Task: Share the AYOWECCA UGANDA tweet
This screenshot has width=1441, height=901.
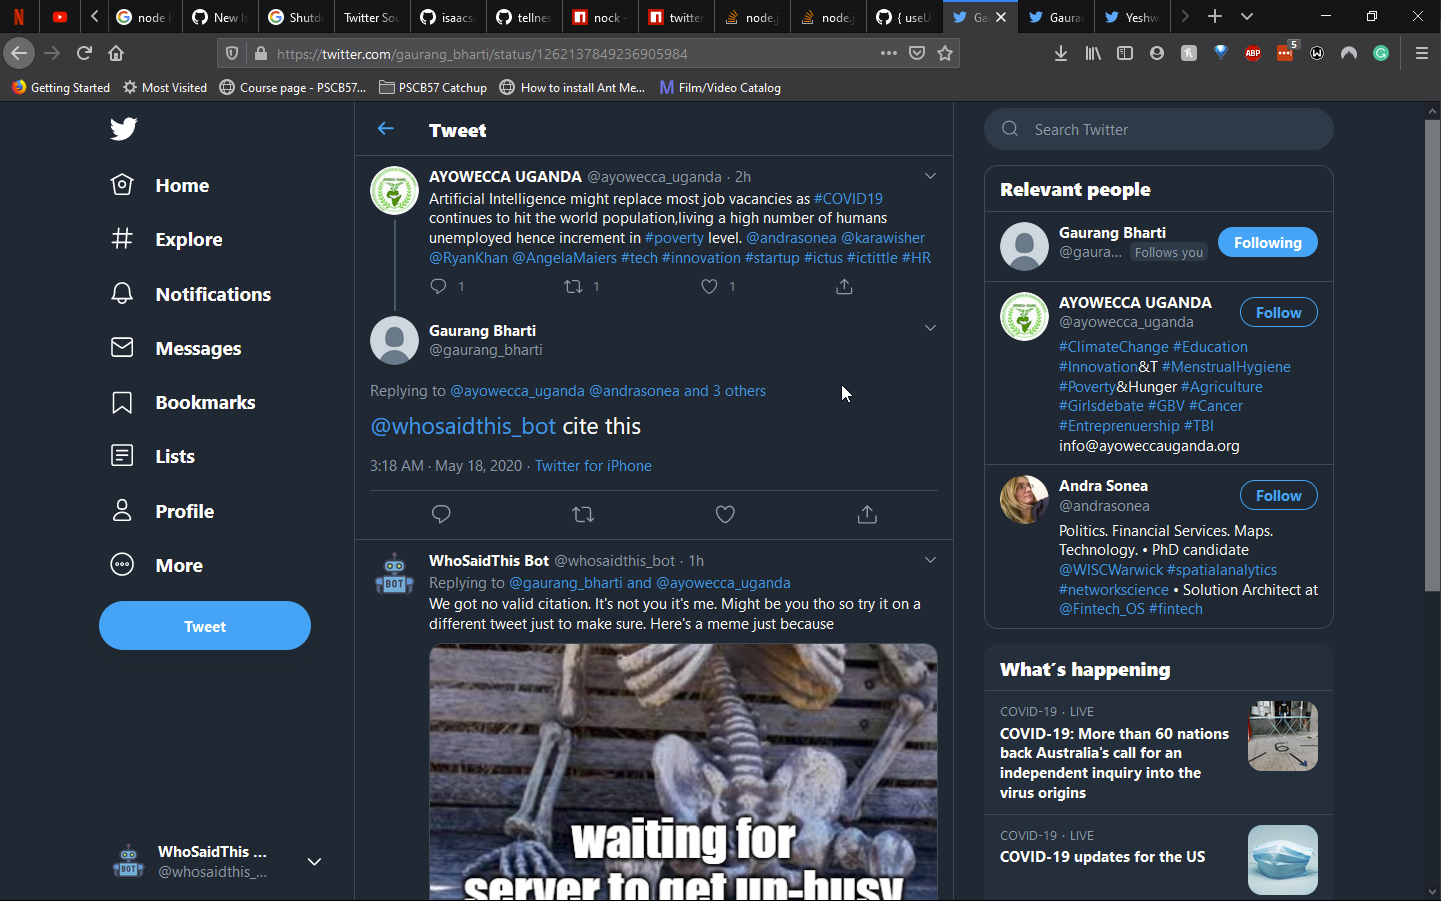Action: point(844,287)
